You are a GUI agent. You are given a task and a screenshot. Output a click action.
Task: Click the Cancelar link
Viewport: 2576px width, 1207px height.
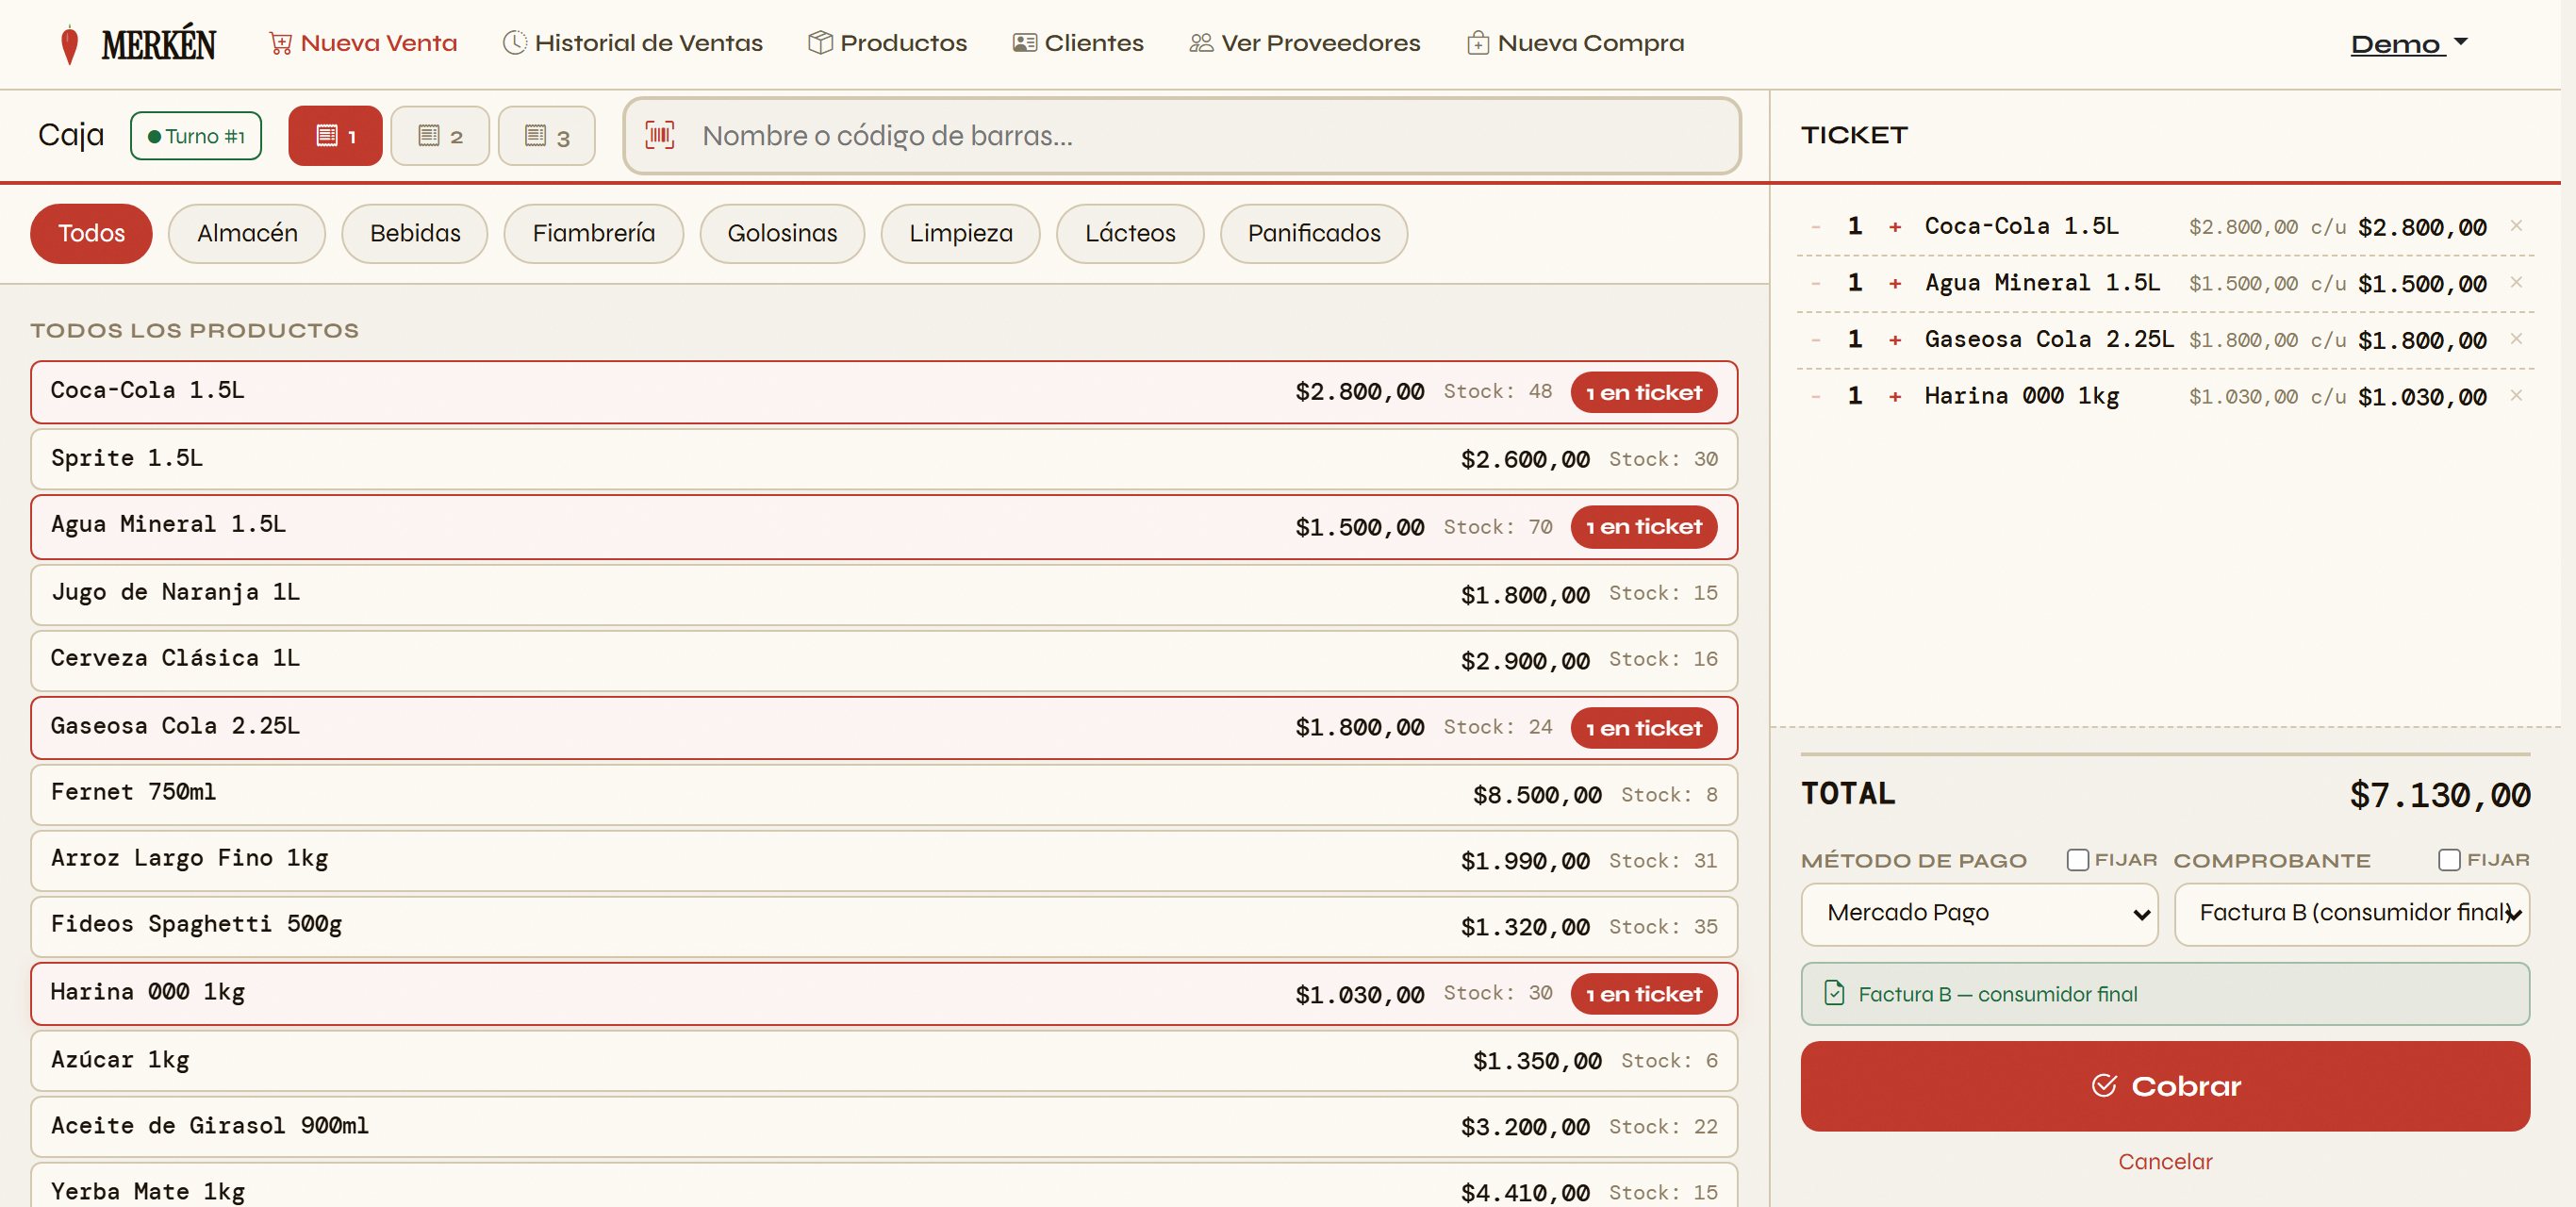2165,1162
